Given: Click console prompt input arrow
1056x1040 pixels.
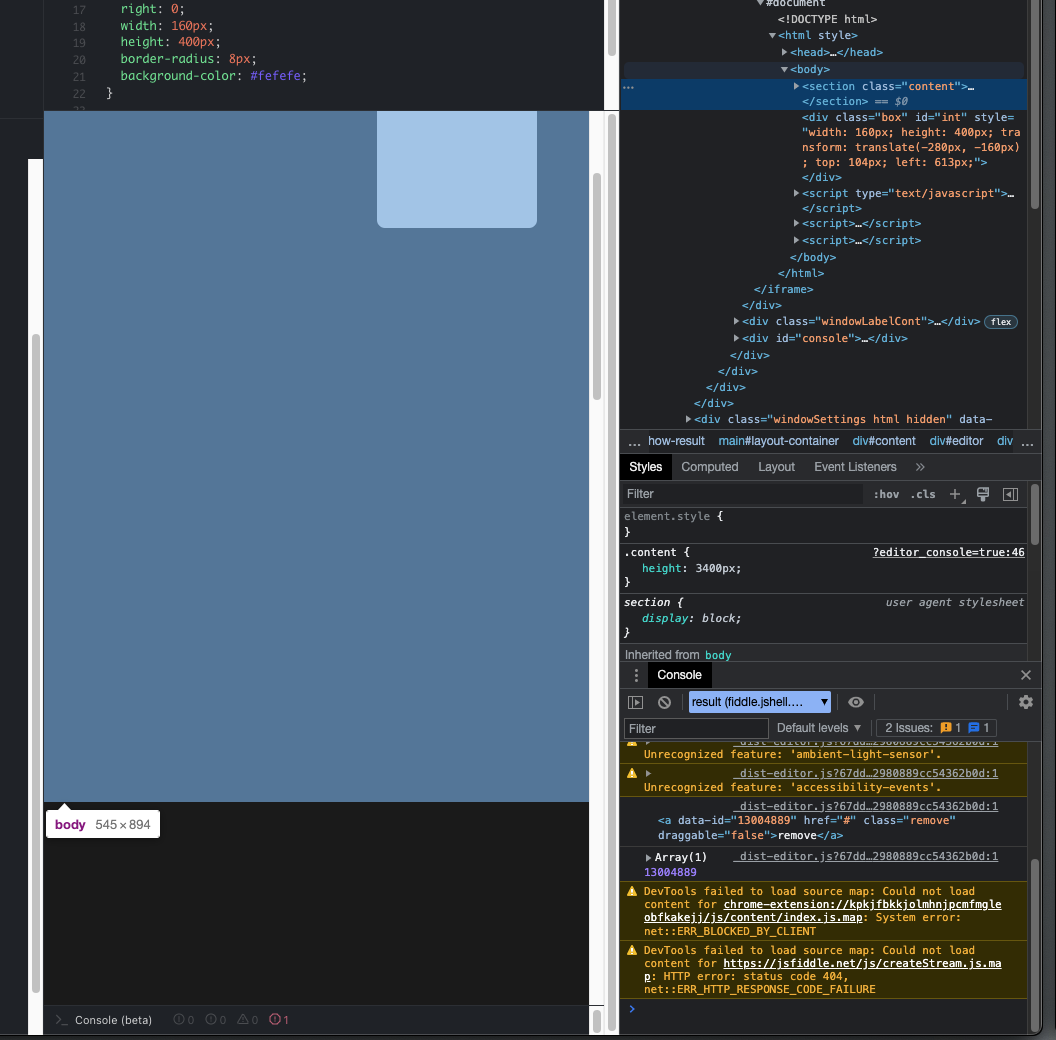Looking at the screenshot, I should pyautogui.click(x=632, y=1008).
